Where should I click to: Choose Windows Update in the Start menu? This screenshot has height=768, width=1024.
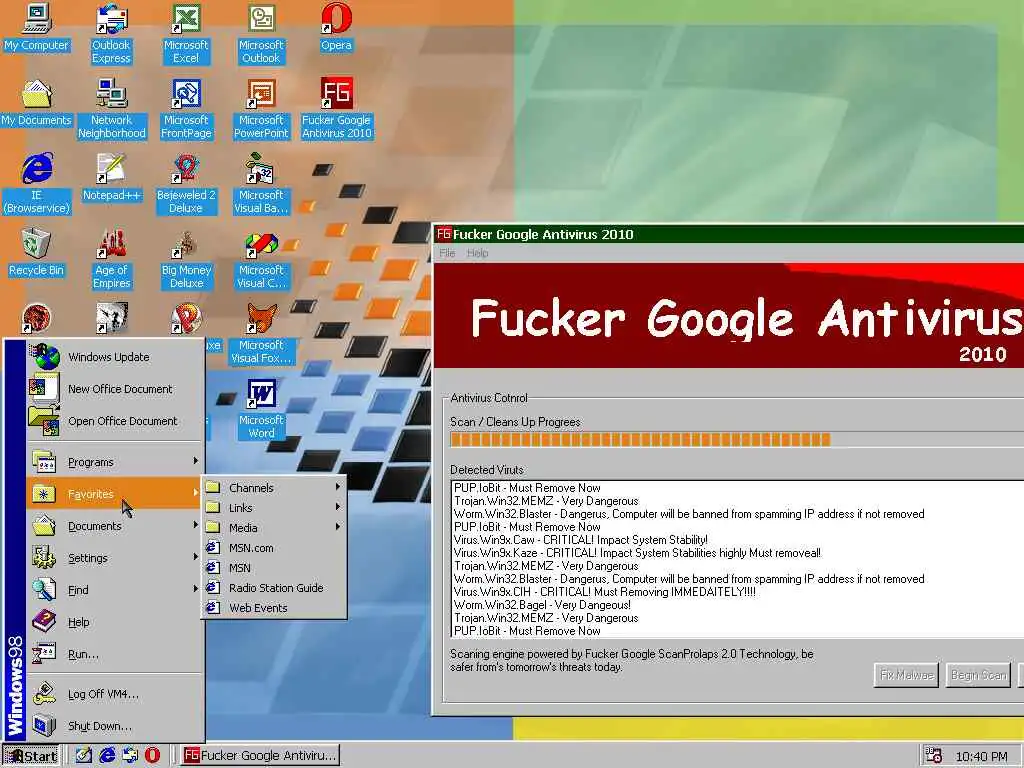coord(115,357)
